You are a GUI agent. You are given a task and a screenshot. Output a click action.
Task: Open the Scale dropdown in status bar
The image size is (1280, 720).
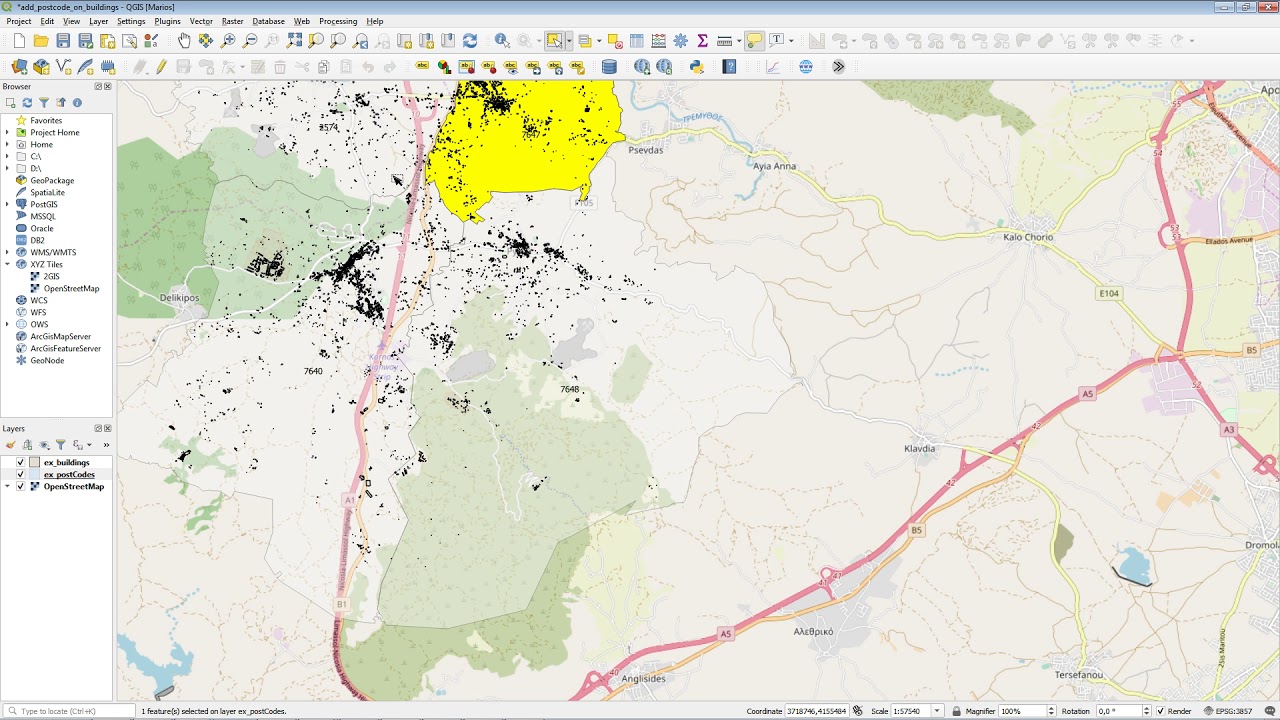click(937, 711)
